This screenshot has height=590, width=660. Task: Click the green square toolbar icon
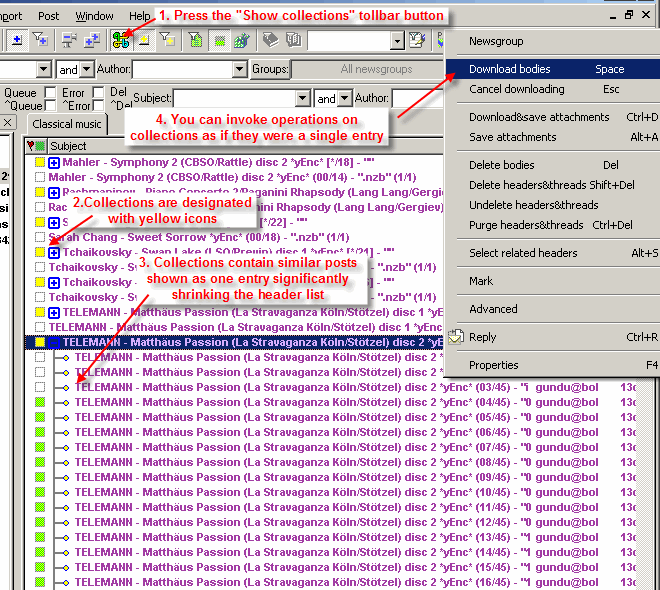(x=219, y=40)
